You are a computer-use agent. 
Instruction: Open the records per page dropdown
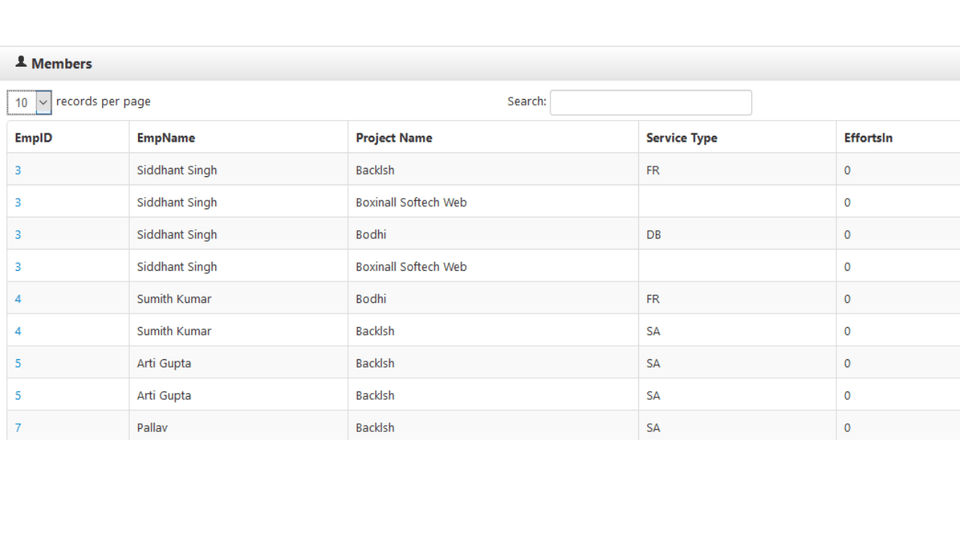pyautogui.click(x=29, y=102)
